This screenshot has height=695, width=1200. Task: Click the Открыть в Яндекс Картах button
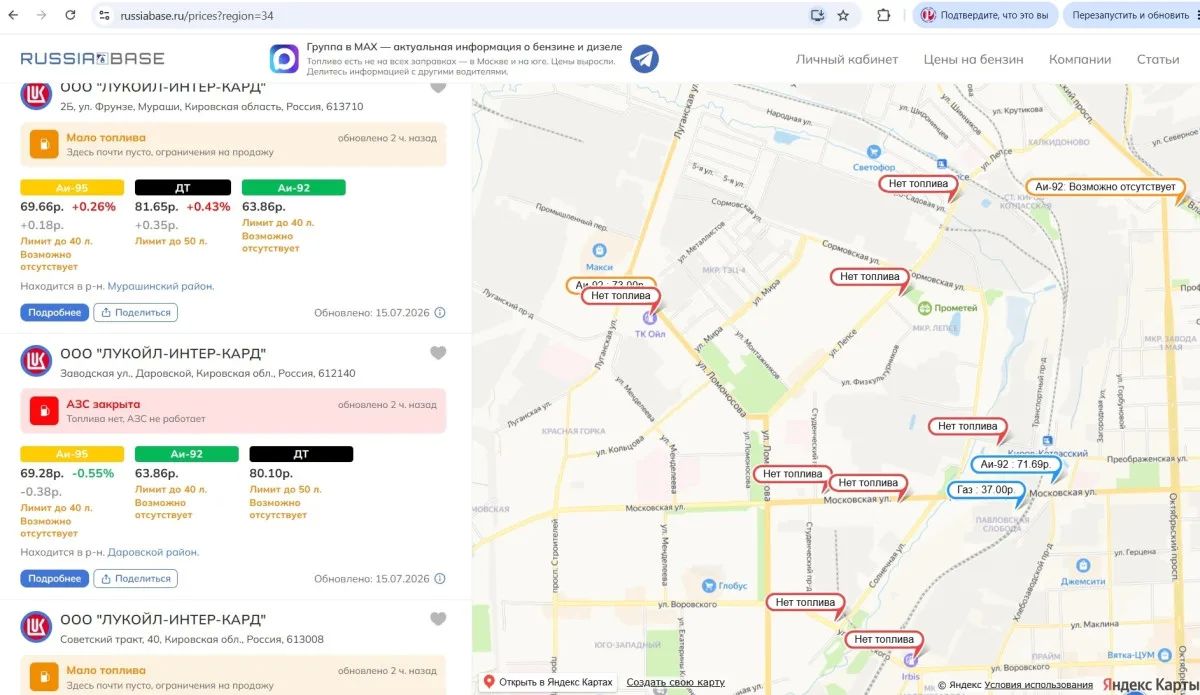(x=548, y=682)
